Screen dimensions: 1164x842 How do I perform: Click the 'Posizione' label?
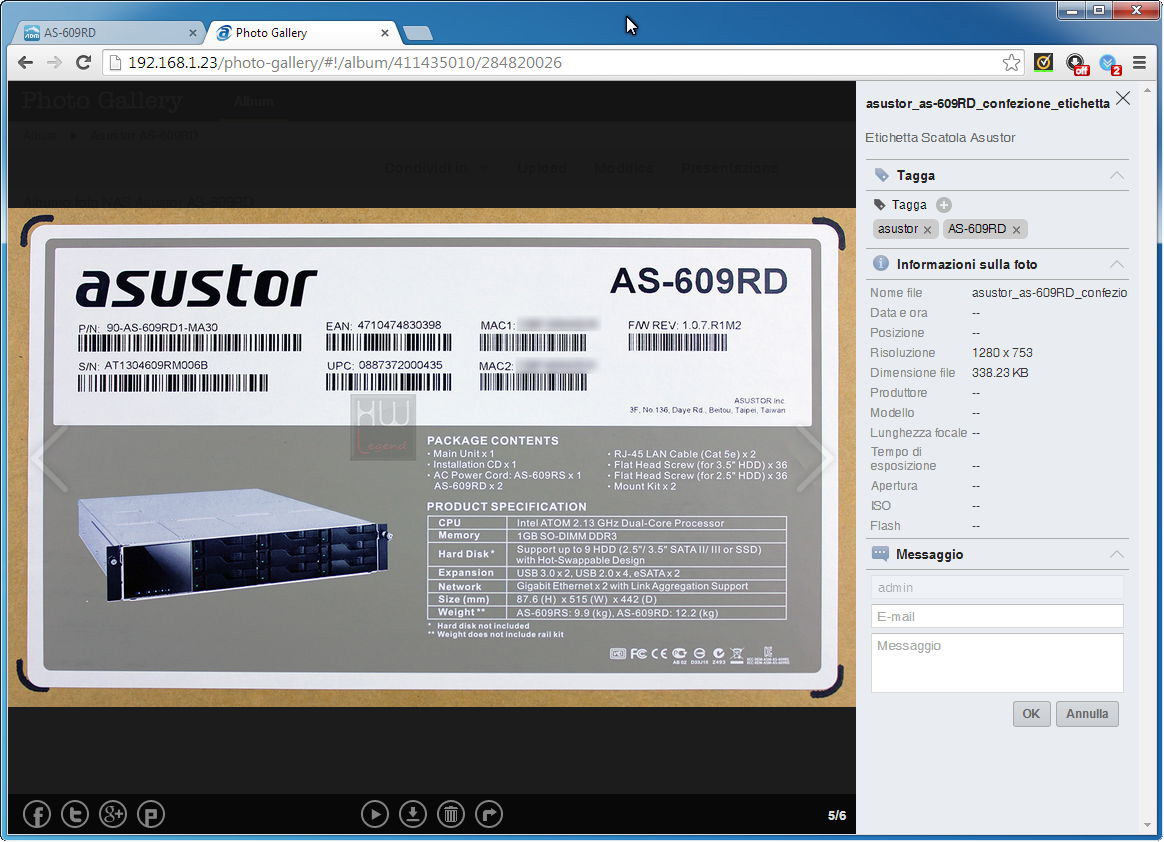(897, 333)
